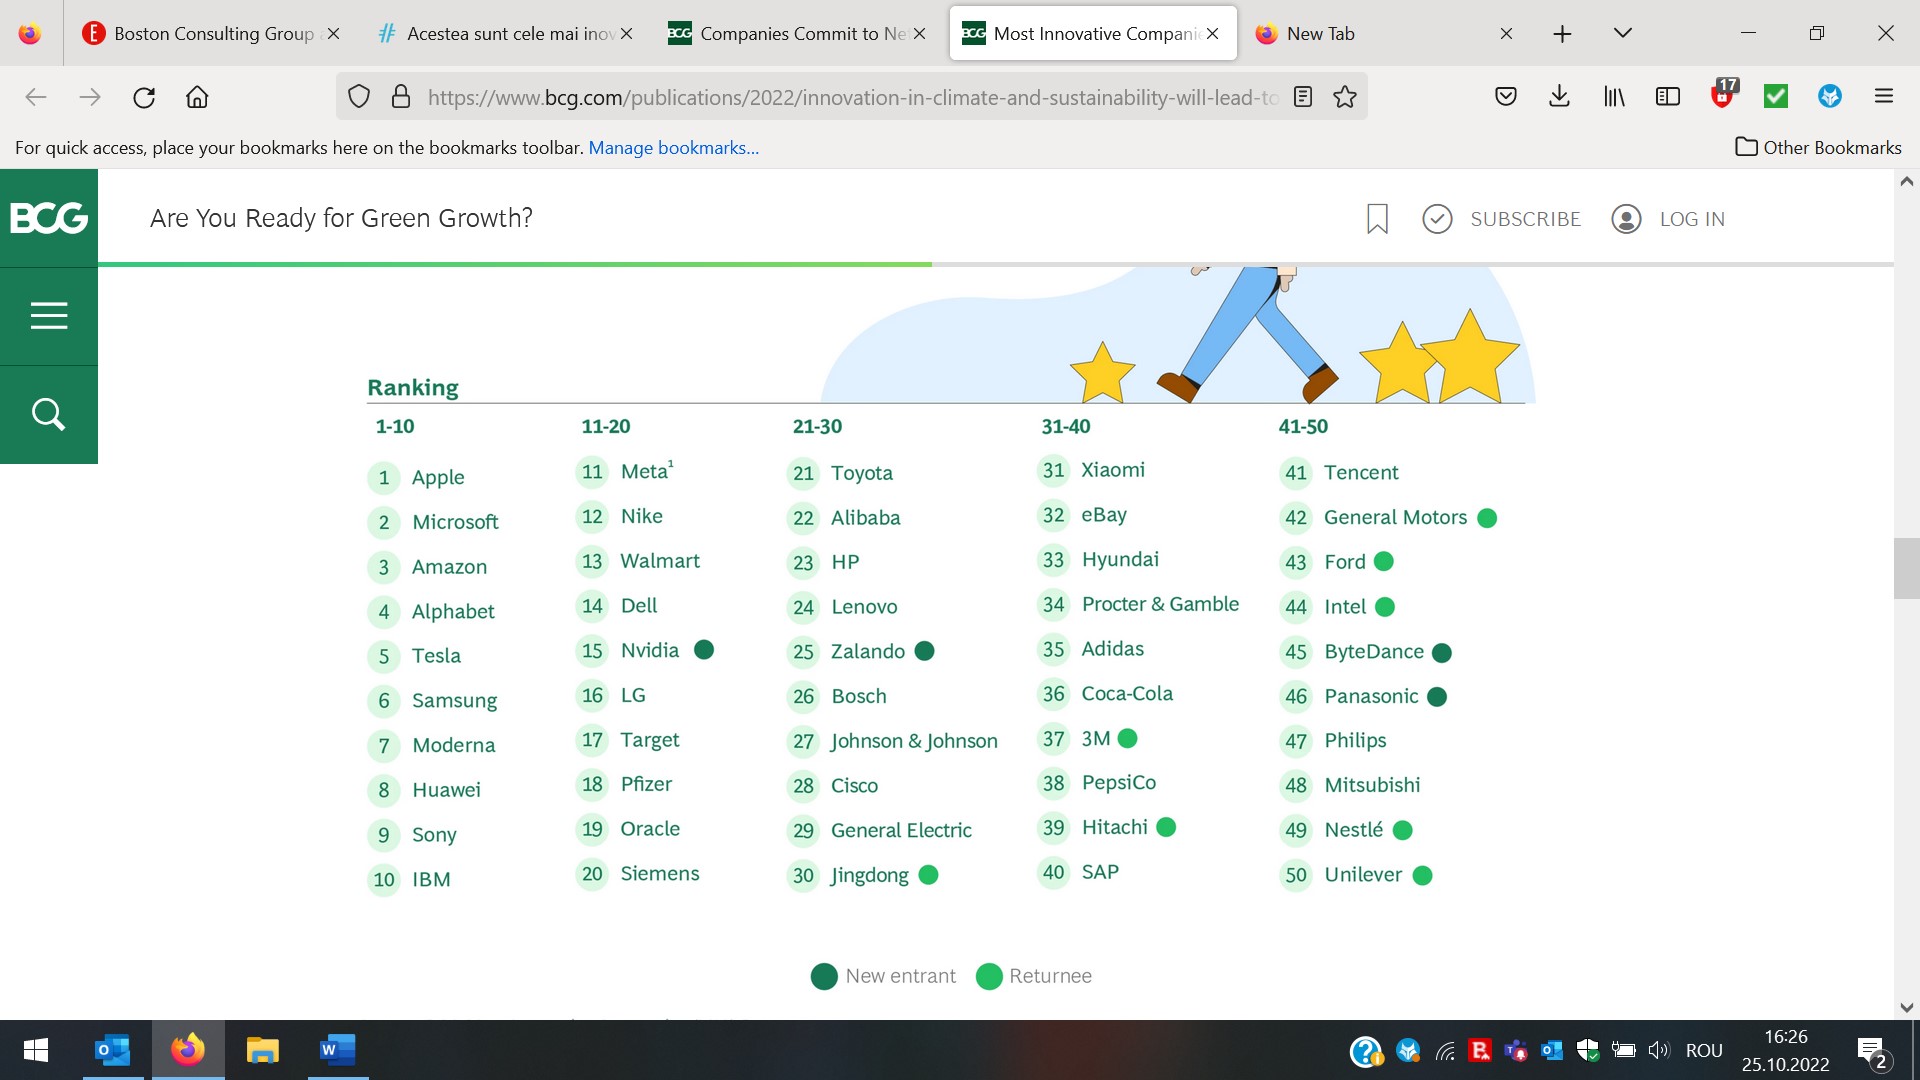This screenshot has width=1920, height=1080.
Task: Click the SUBSCRIBE button
Action: [x=1501, y=219]
